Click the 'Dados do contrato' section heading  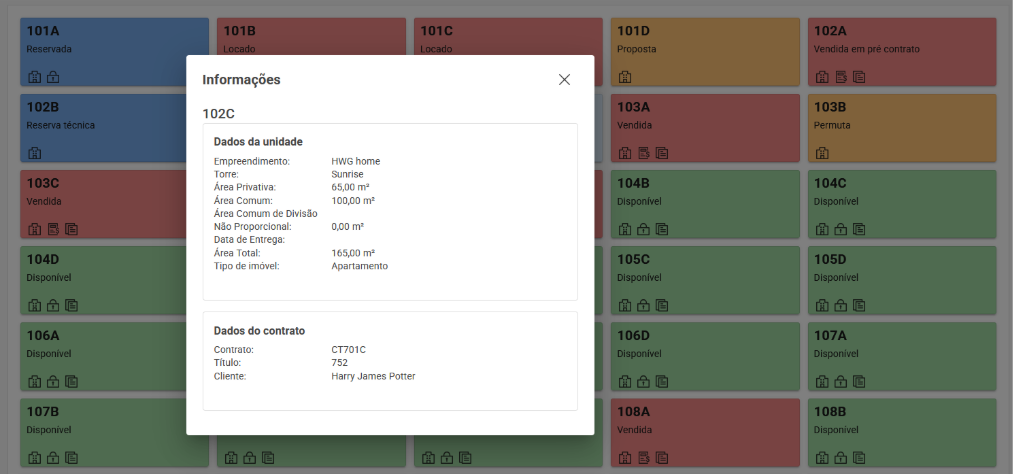coord(259,330)
